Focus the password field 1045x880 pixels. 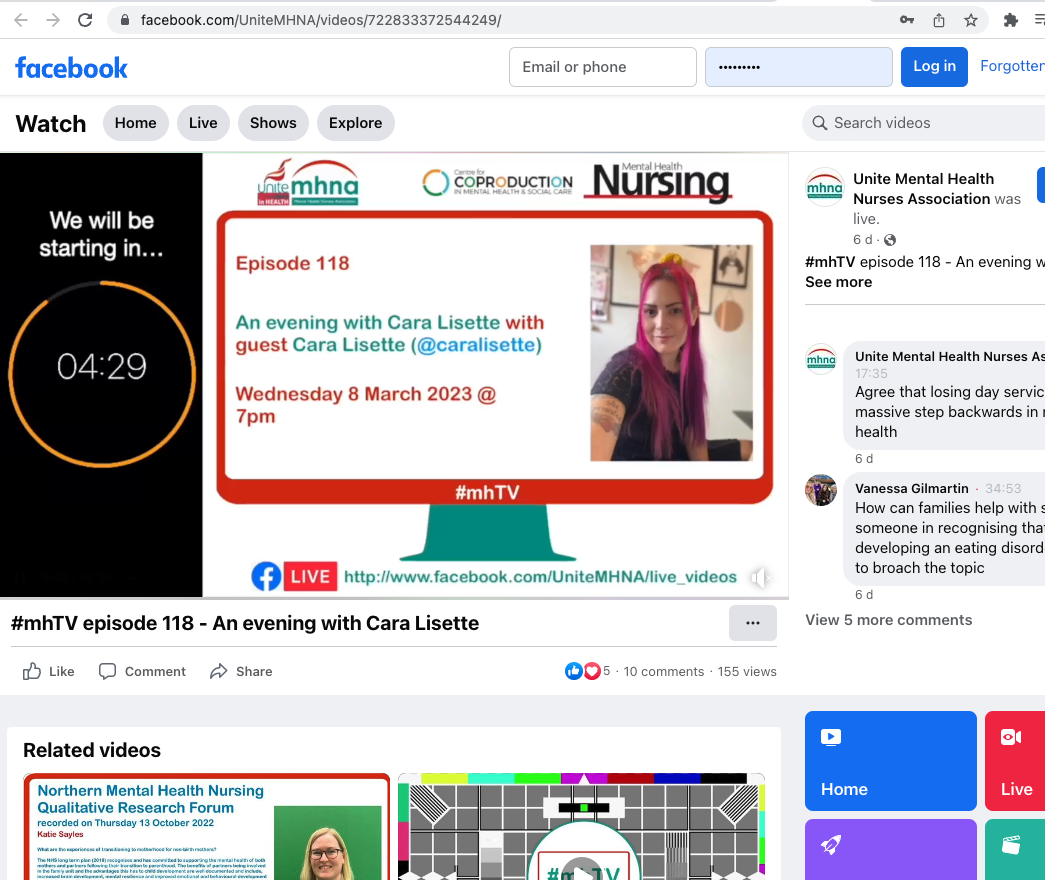click(798, 67)
